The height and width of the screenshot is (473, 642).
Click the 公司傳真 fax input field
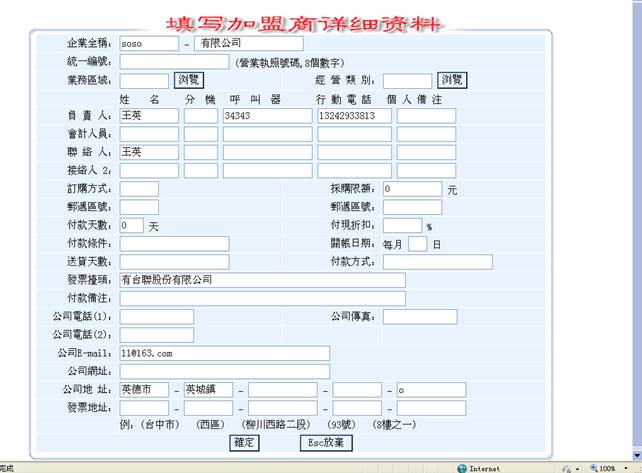pos(419,317)
